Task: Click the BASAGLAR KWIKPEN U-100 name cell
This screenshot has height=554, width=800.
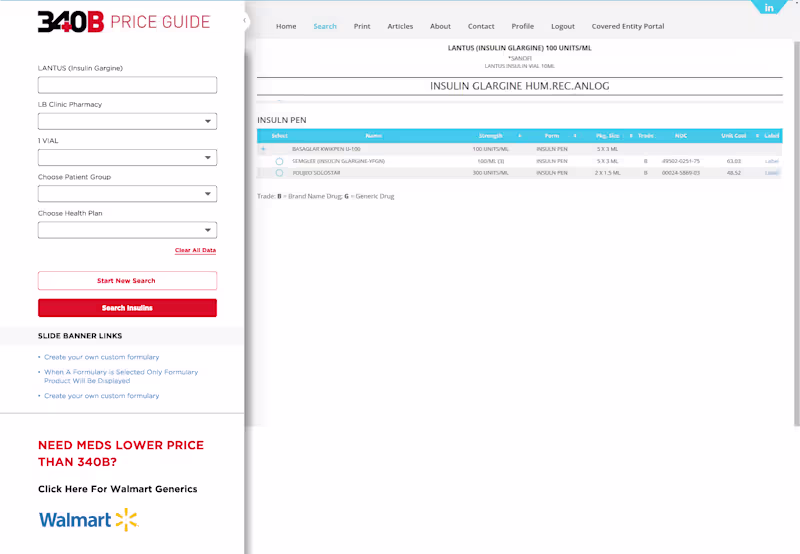Action: pos(326,149)
